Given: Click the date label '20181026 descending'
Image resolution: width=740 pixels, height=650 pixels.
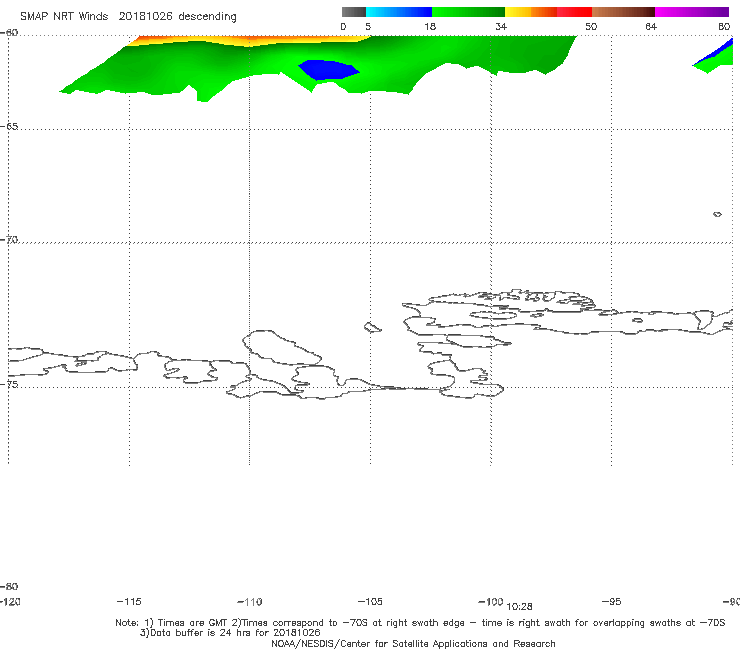Looking at the screenshot, I should click(177, 17).
